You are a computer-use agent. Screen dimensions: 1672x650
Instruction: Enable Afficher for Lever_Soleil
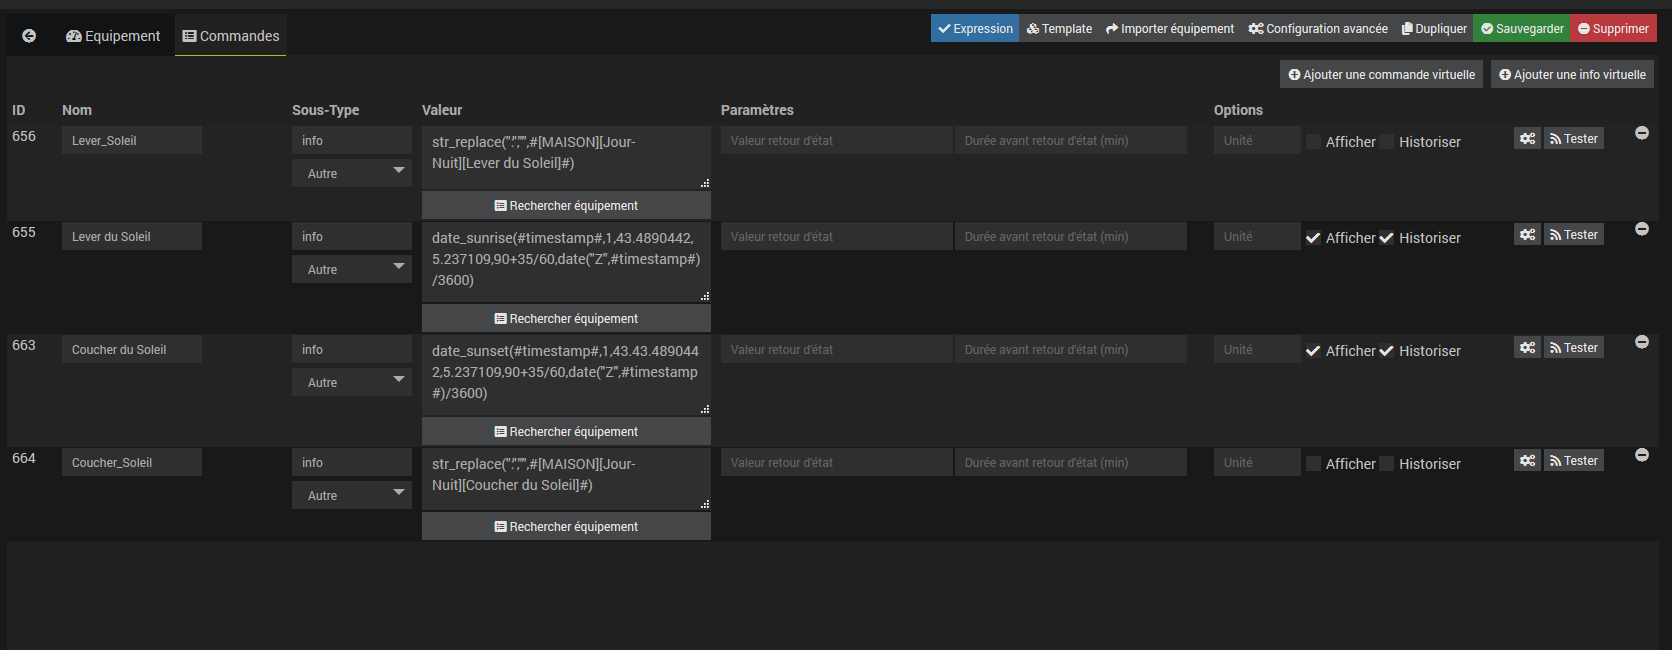point(1314,142)
